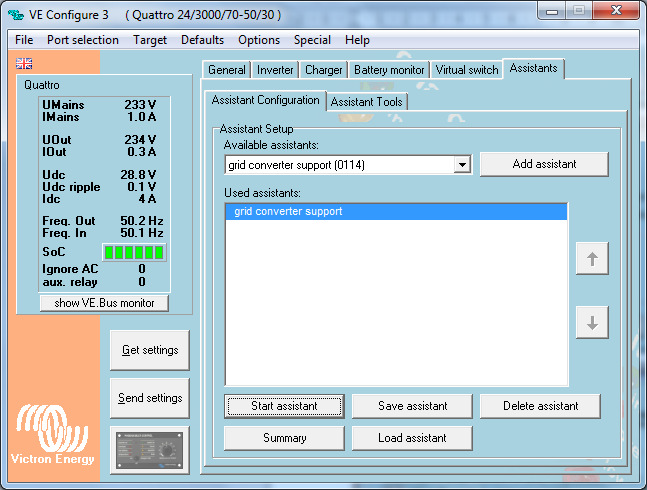Open the Port selection menu

pos(83,40)
